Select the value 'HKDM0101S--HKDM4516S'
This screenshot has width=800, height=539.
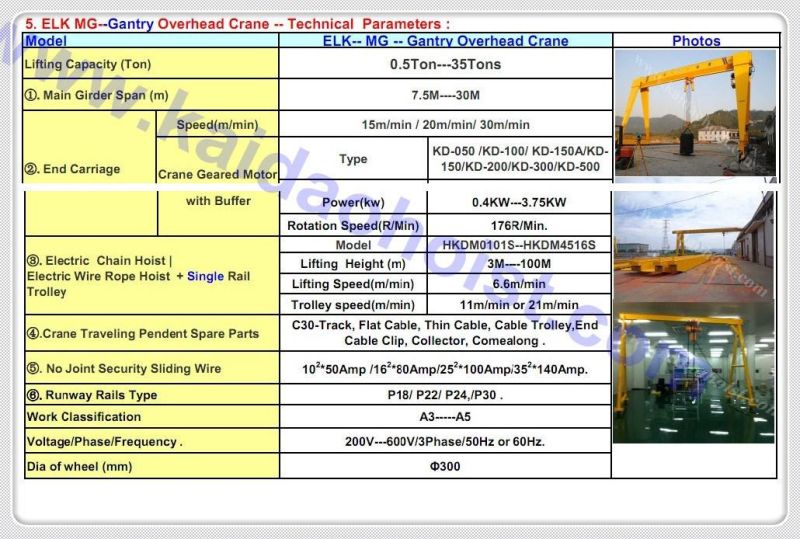point(519,245)
